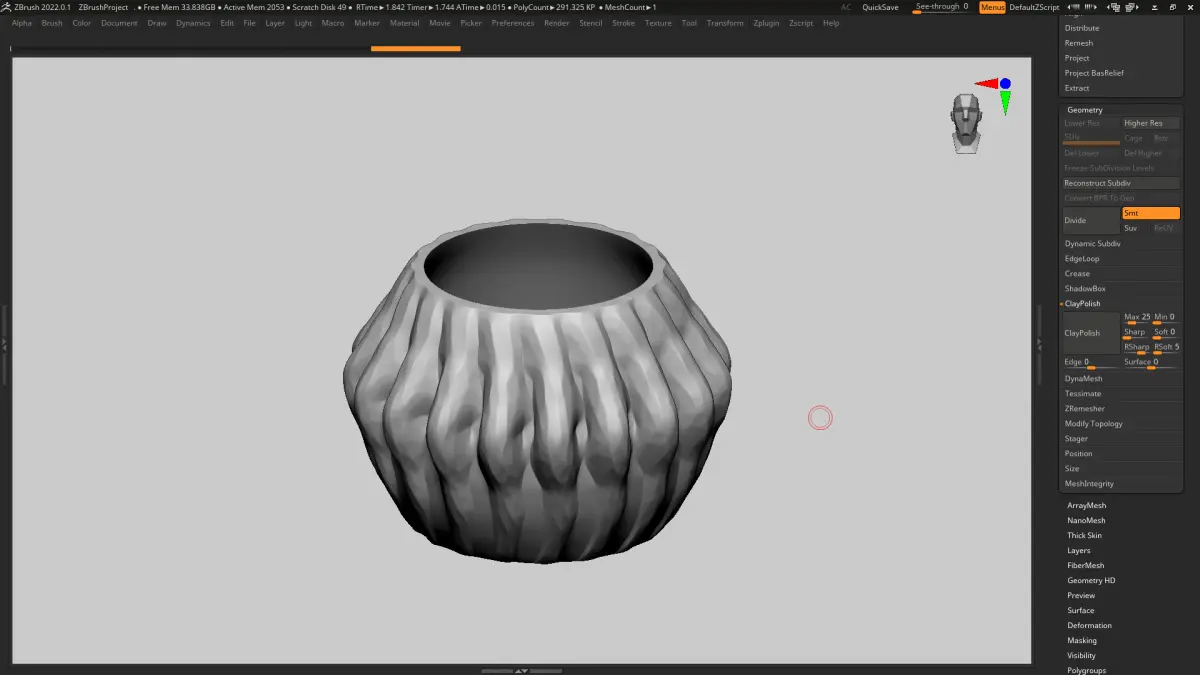The height and width of the screenshot is (675, 1200).
Task: Click the ClayPolish Edge slider
Action: (1091, 363)
